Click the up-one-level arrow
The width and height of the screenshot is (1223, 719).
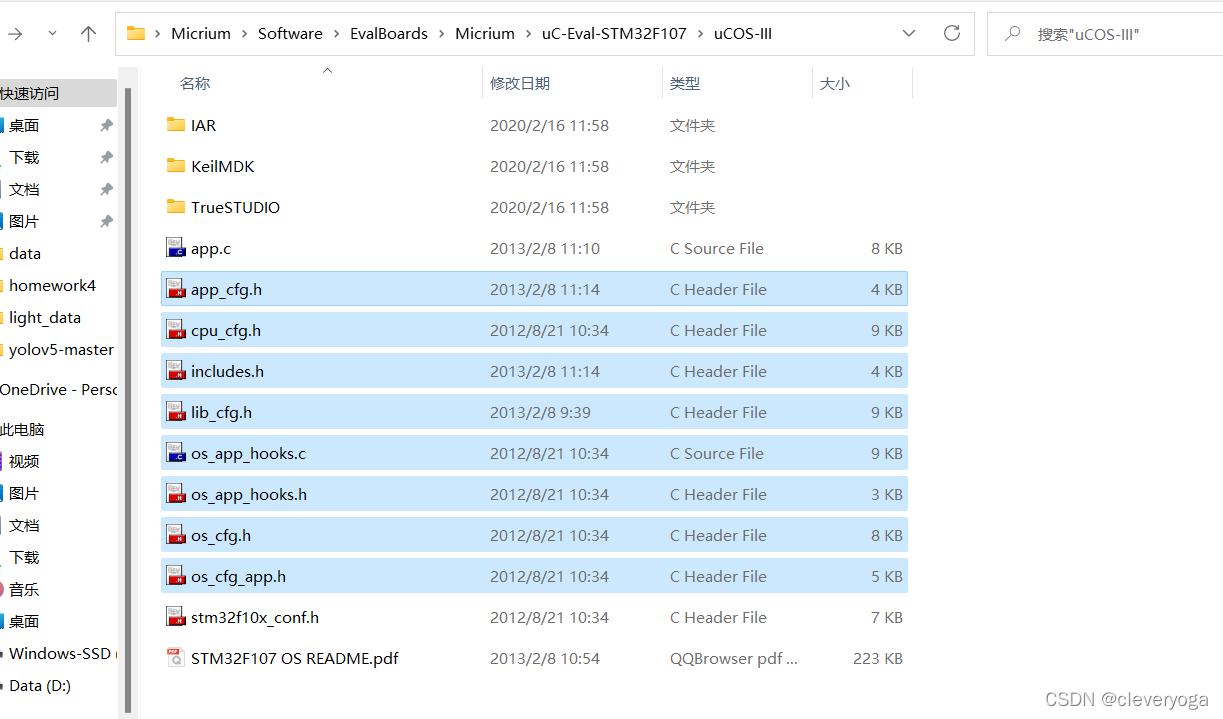click(88, 33)
